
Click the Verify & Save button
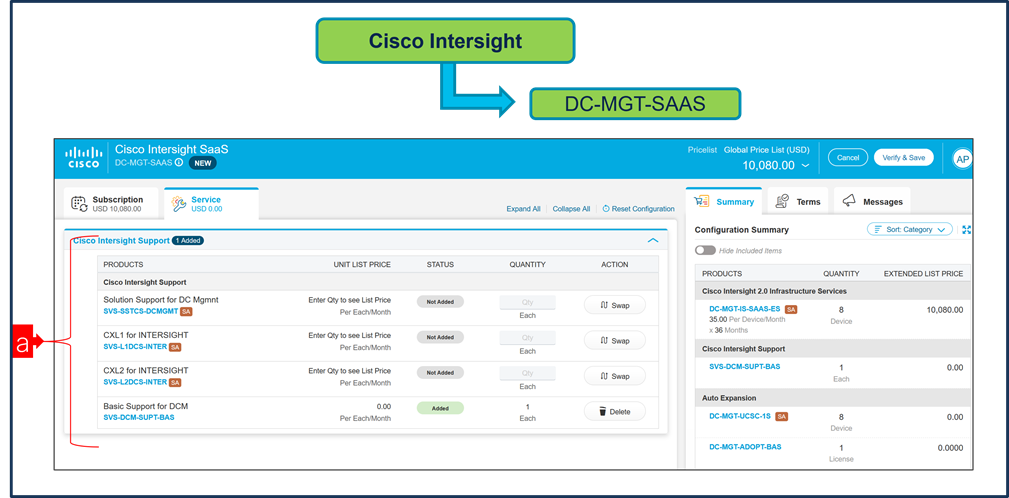(903, 158)
